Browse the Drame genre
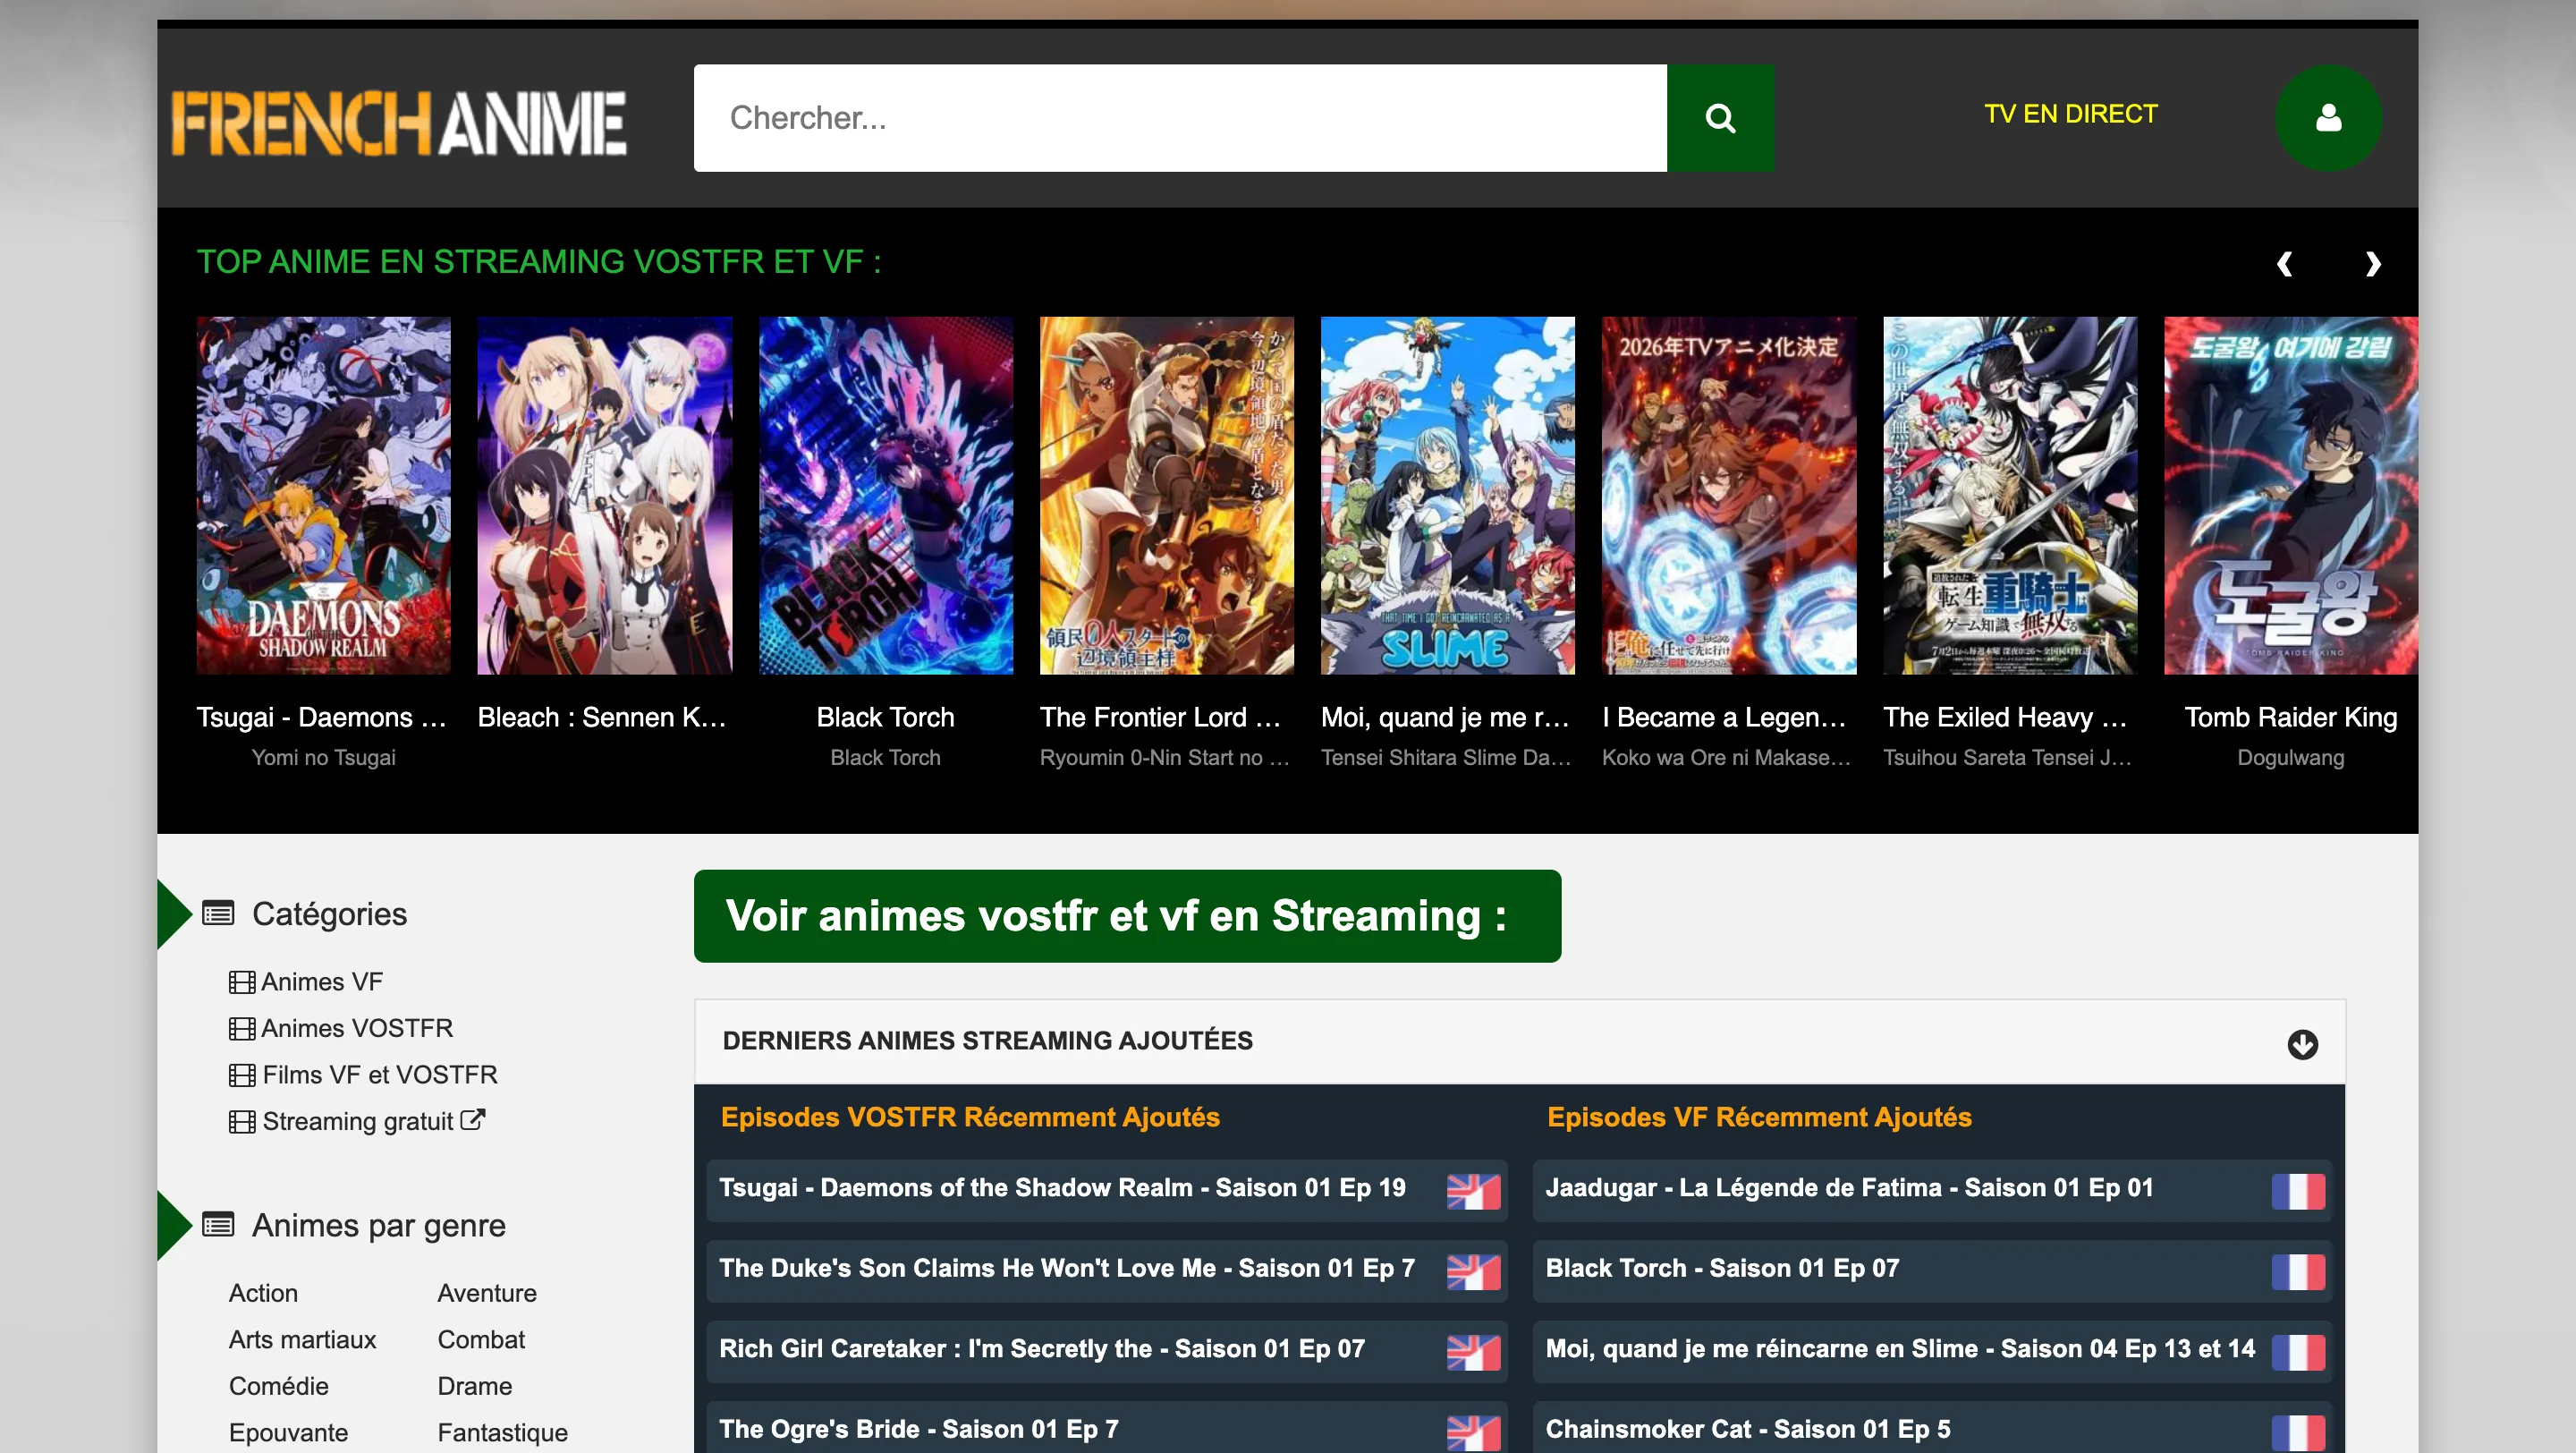2576x1453 pixels. [x=475, y=1386]
